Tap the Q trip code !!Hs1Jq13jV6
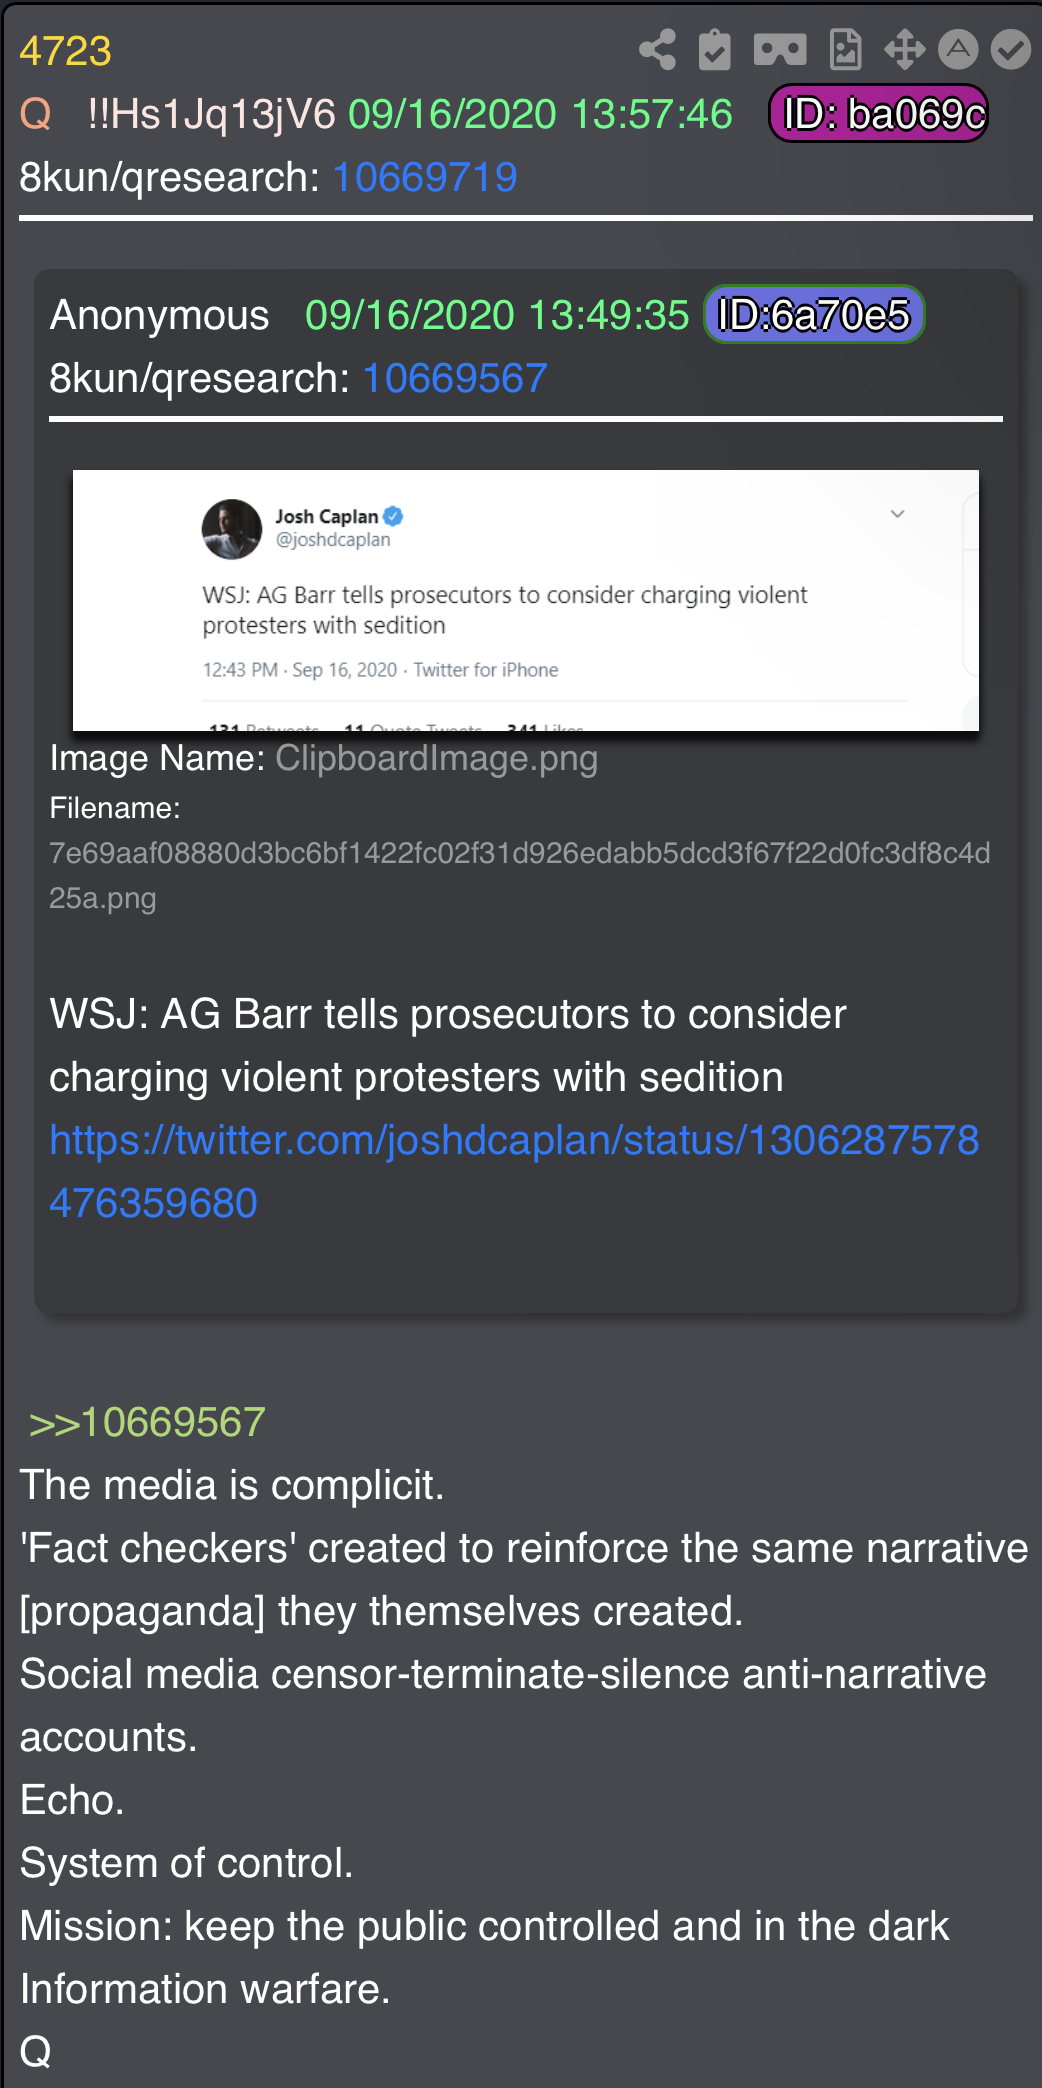Viewport: 1042px width, 2088px height. point(211,114)
